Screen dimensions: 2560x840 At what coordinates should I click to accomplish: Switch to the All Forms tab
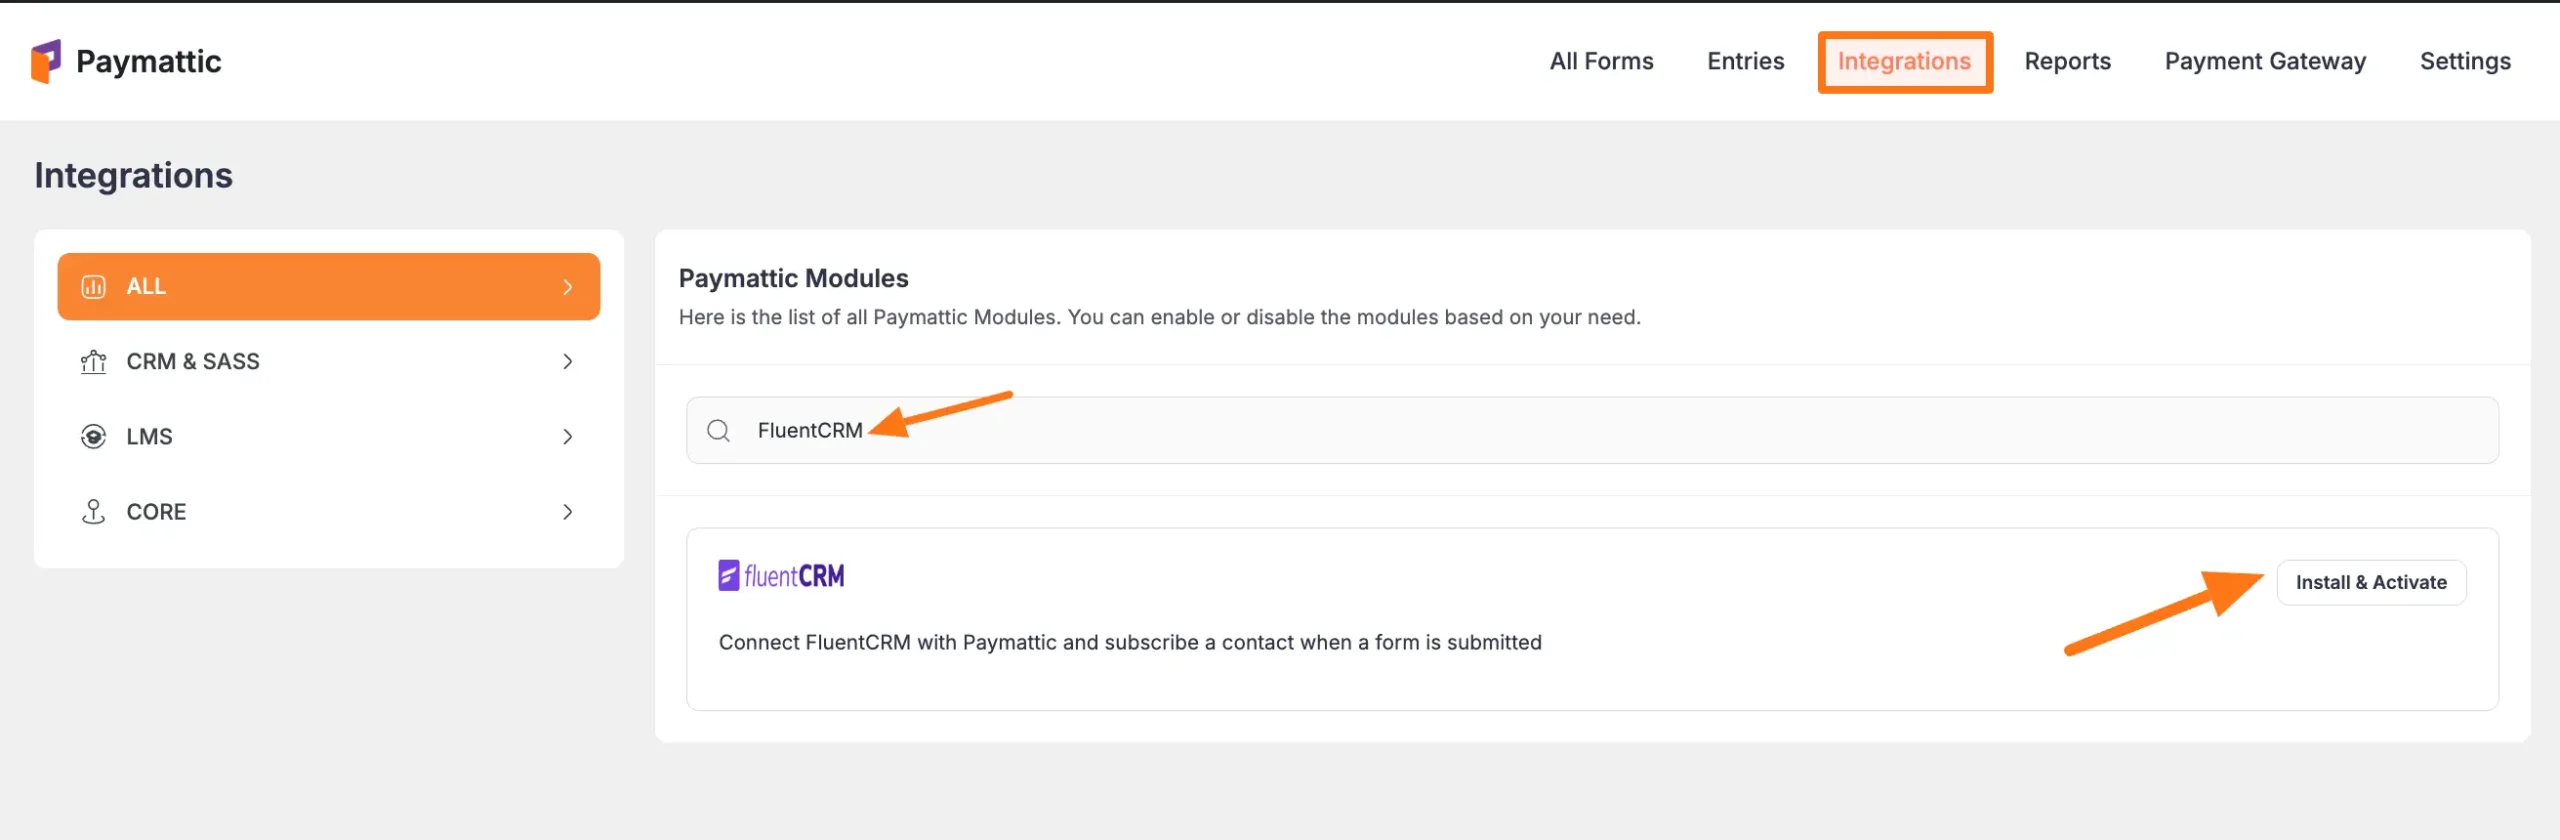click(x=1600, y=61)
